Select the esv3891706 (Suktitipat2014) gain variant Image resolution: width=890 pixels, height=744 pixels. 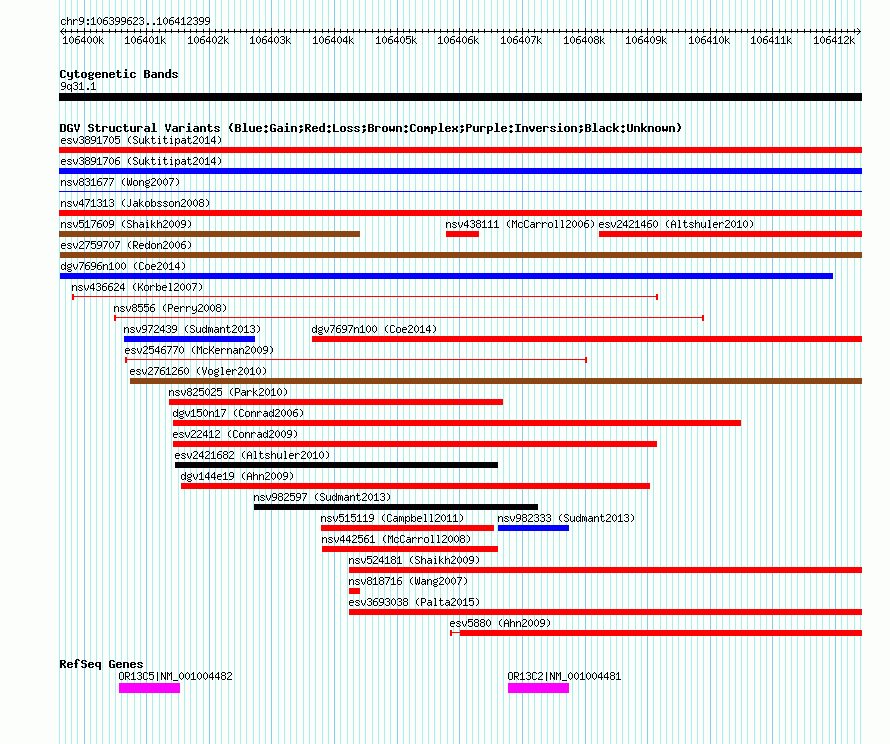460,171
